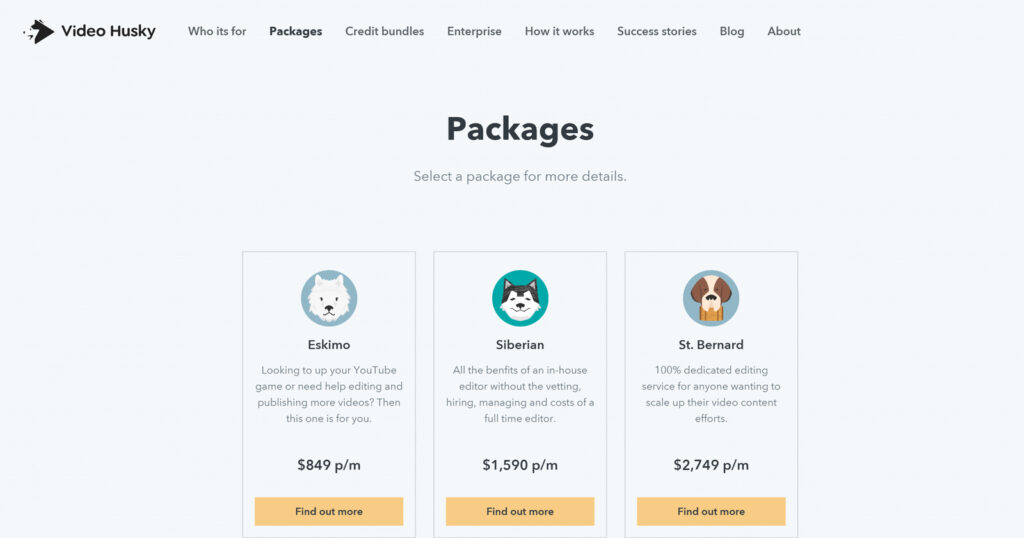Visit the Blog link
Viewport: 1024px width, 538px height.
pos(732,31)
